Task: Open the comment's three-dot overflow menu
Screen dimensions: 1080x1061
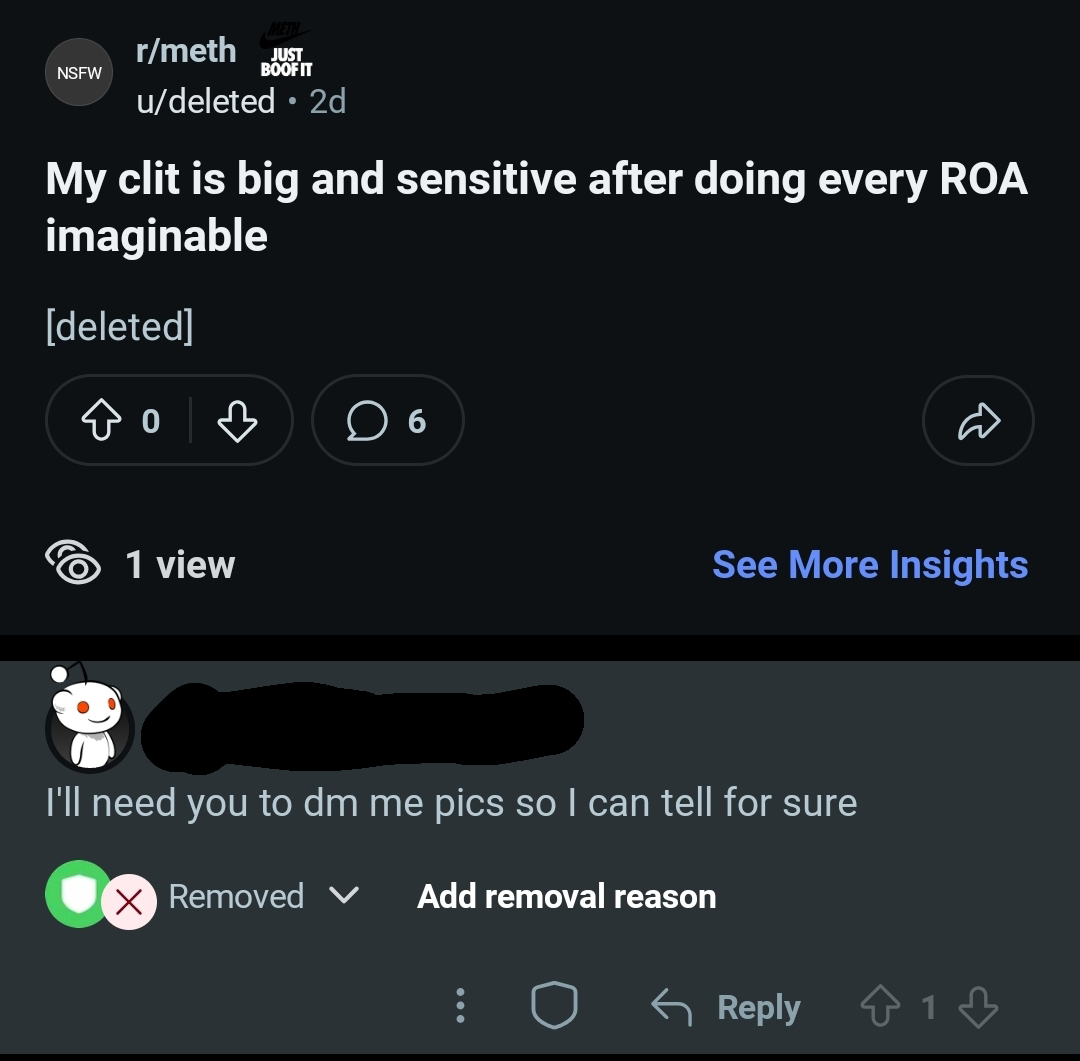Action: pyautogui.click(x=460, y=1006)
